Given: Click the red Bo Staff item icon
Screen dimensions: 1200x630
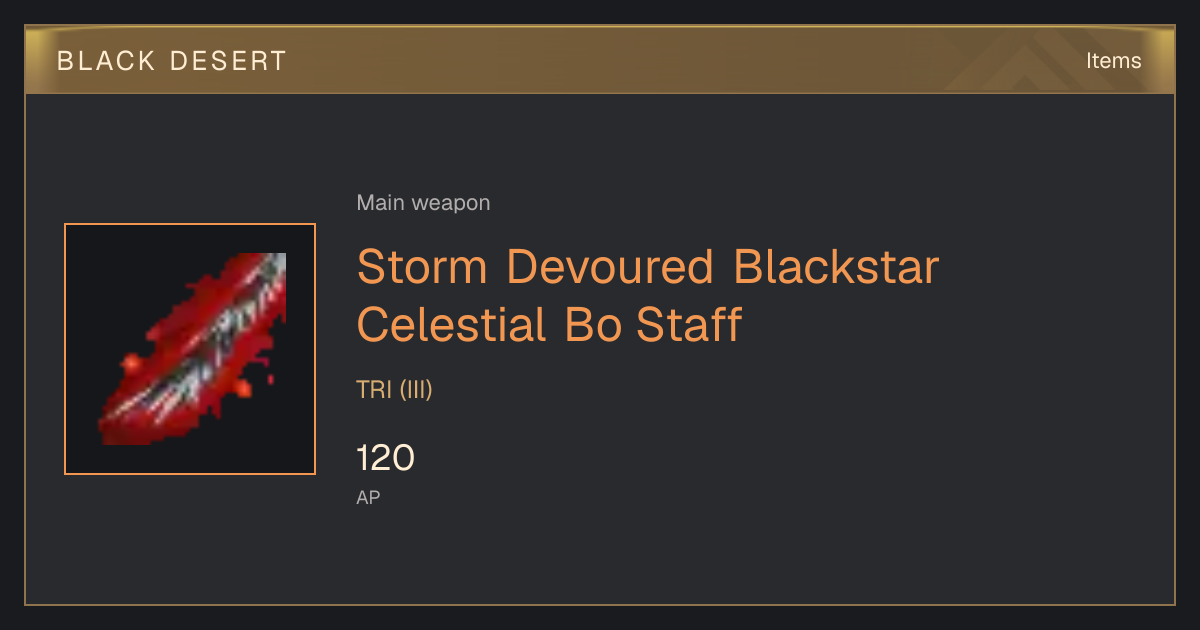Looking at the screenshot, I should click(x=191, y=349).
